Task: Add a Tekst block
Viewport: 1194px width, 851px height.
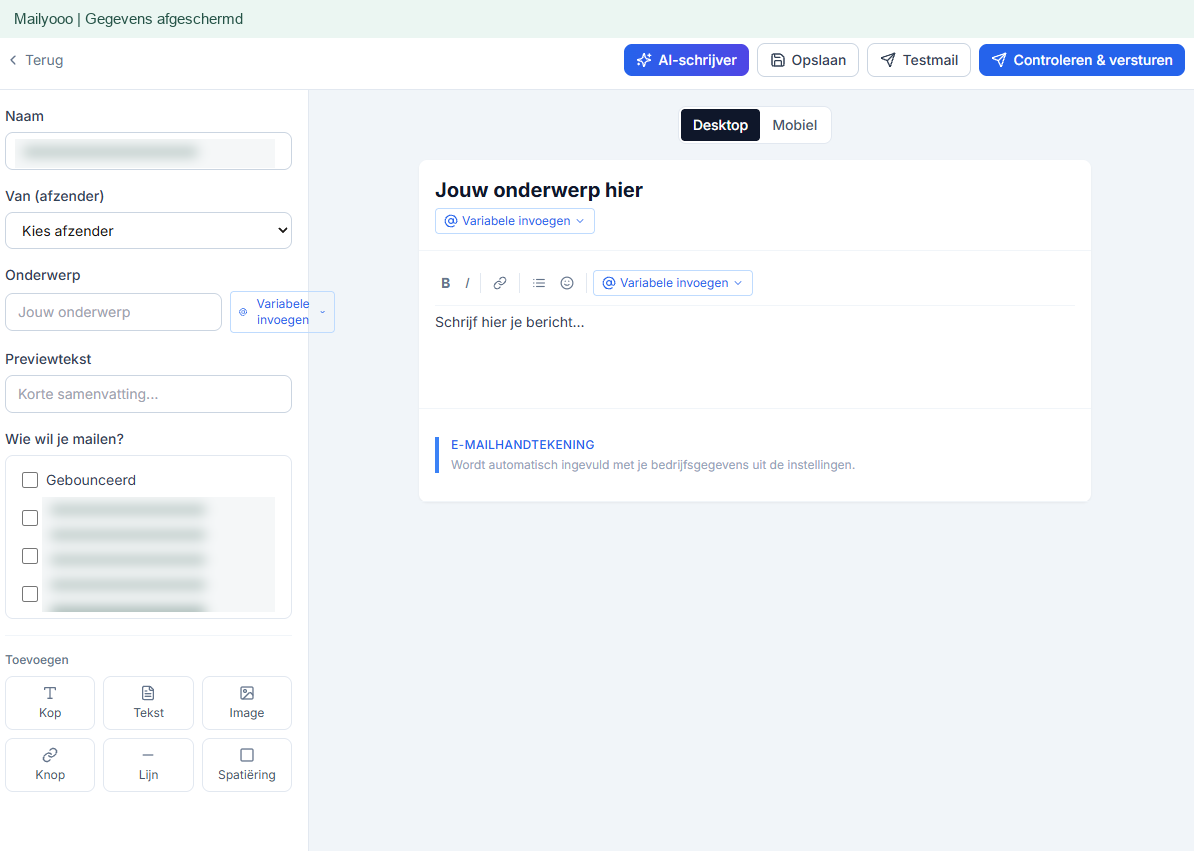Action: pos(148,703)
